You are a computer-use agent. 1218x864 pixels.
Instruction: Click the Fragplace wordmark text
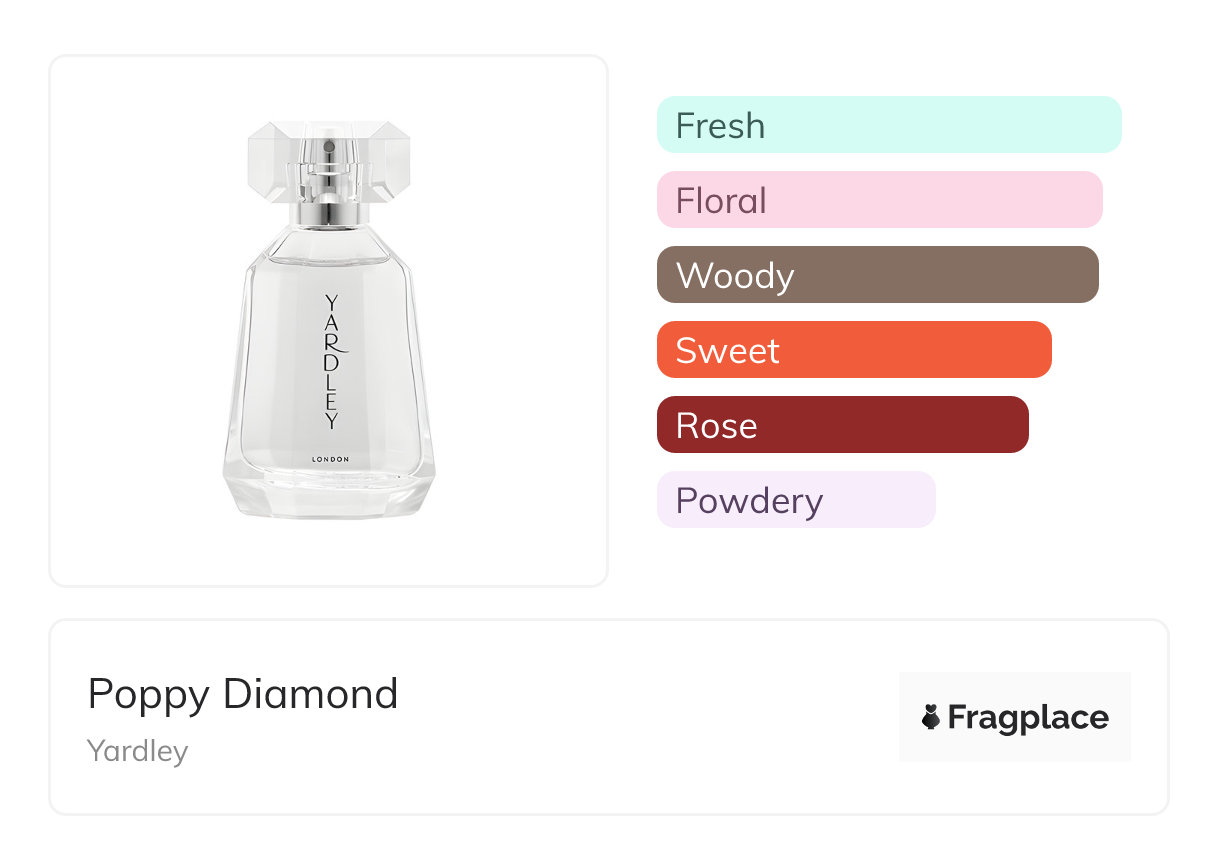1028,717
